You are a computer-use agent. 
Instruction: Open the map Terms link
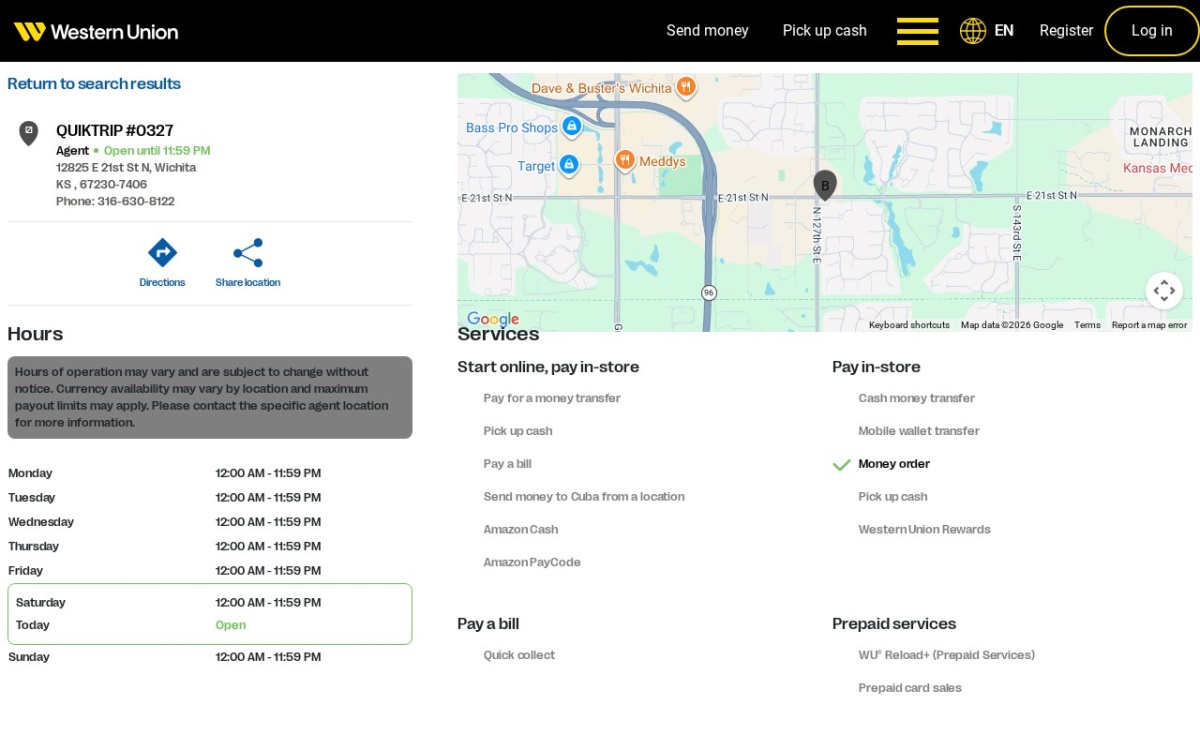click(x=1087, y=325)
